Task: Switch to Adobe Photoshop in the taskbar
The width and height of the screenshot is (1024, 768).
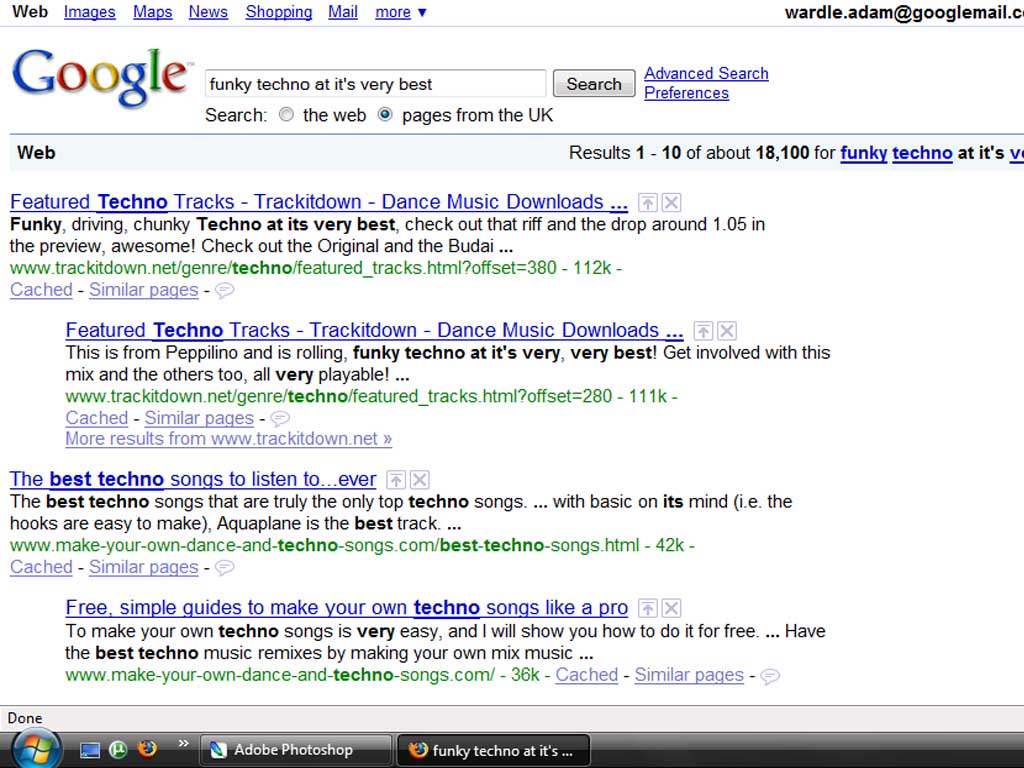Action: click(x=296, y=750)
